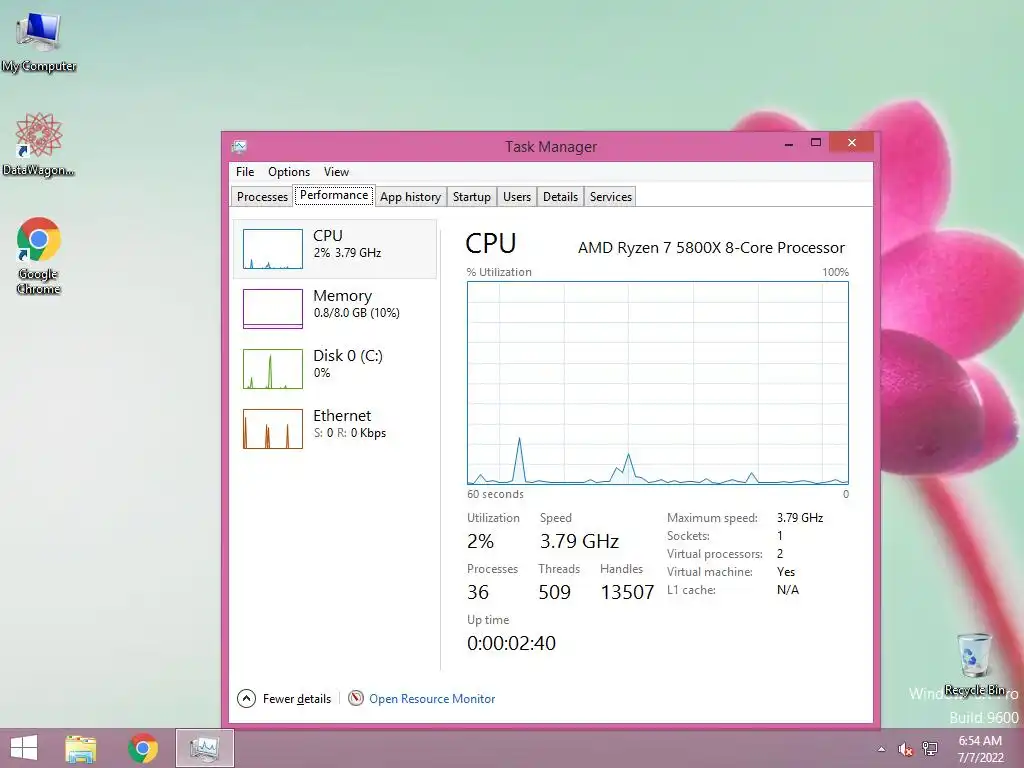Click Fewer details text

pos(296,699)
